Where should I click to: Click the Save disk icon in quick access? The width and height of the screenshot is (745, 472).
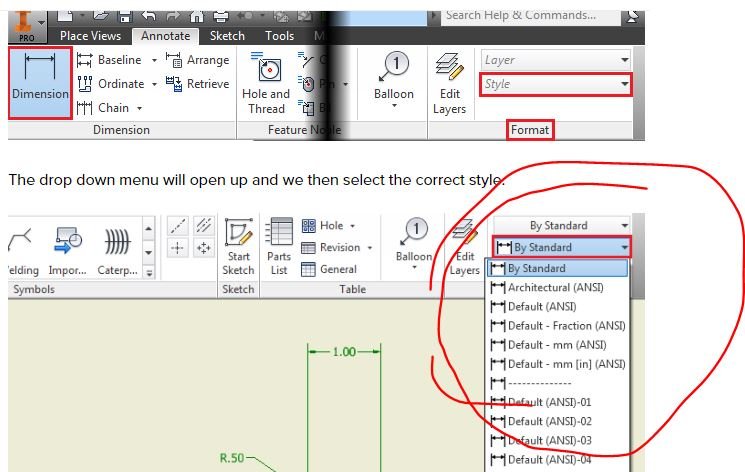(125, 16)
